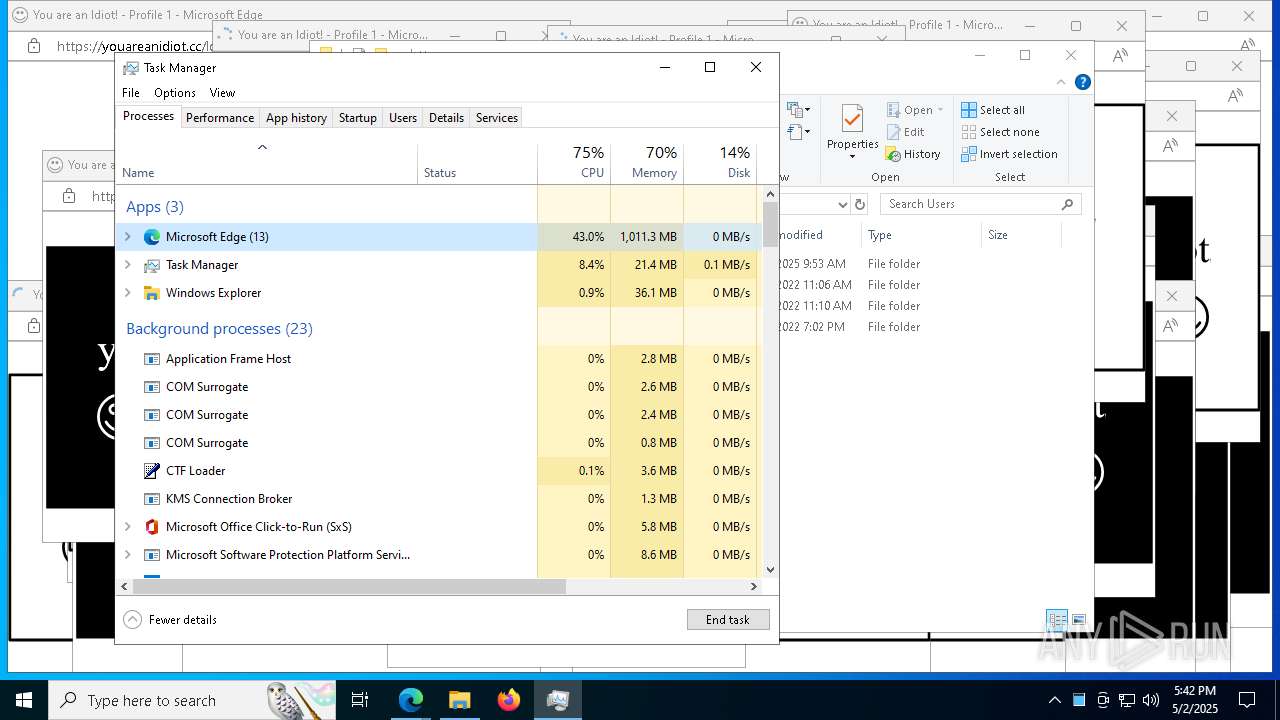Click the End task button
The height and width of the screenshot is (720, 1280).
(x=728, y=620)
